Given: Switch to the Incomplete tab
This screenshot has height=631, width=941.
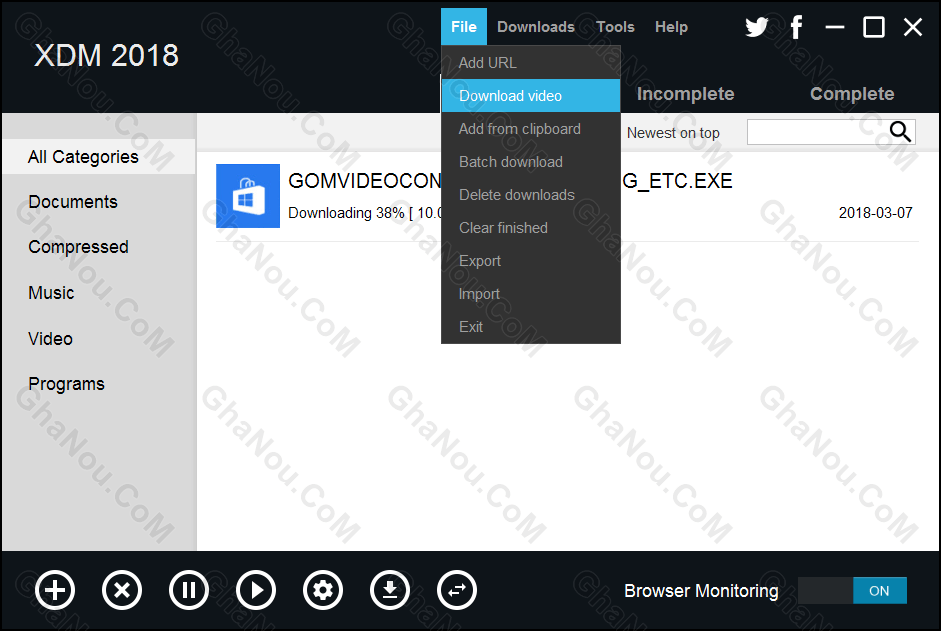Looking at the screenshot, I should [685, 94].
